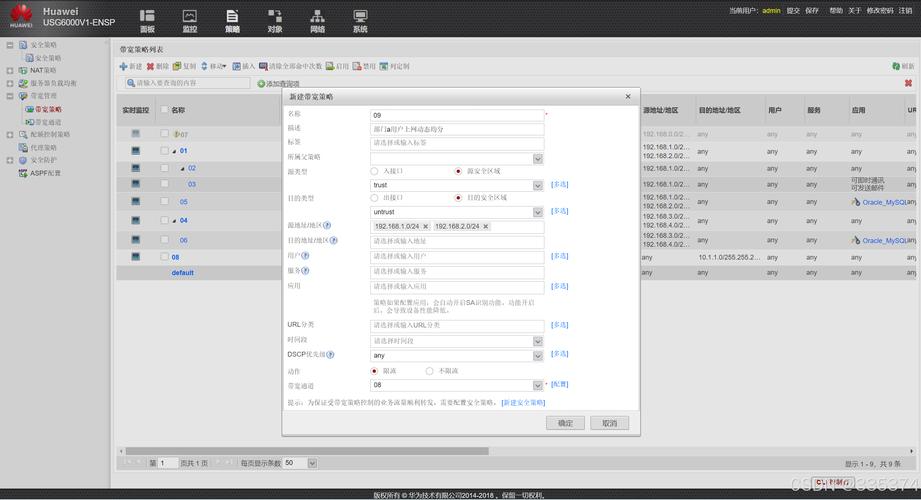
Task: Select the 不限流 action radio button
Action: pyautogui.click(x=429, y=371)
